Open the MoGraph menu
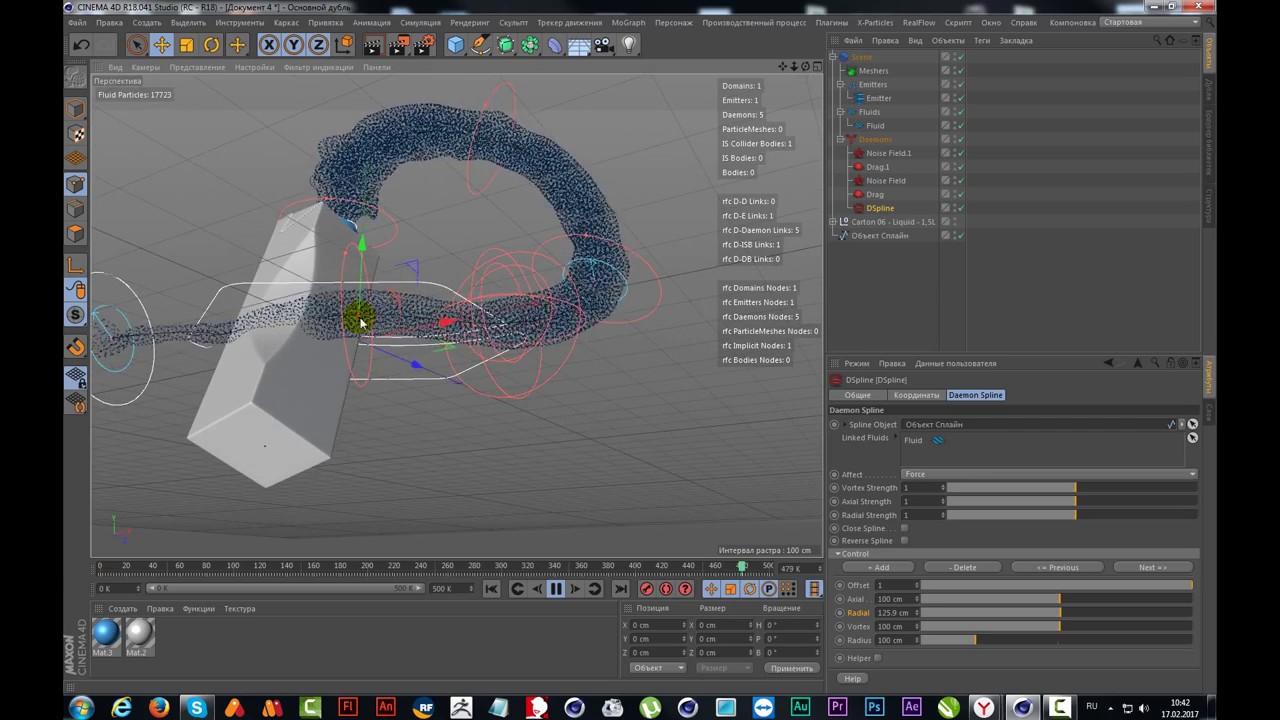1280x720 pixels. click(x=628, y=22)
